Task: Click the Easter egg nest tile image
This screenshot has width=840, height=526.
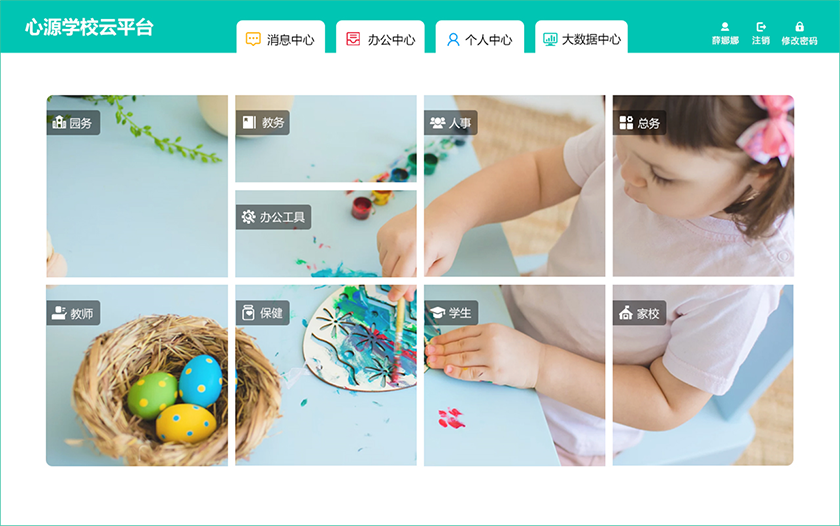Action: coord(137,375)
